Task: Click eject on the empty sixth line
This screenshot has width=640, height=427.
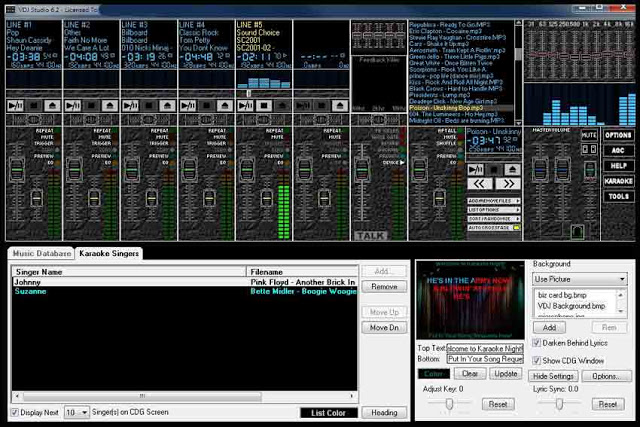Action: tap(340, 106)
